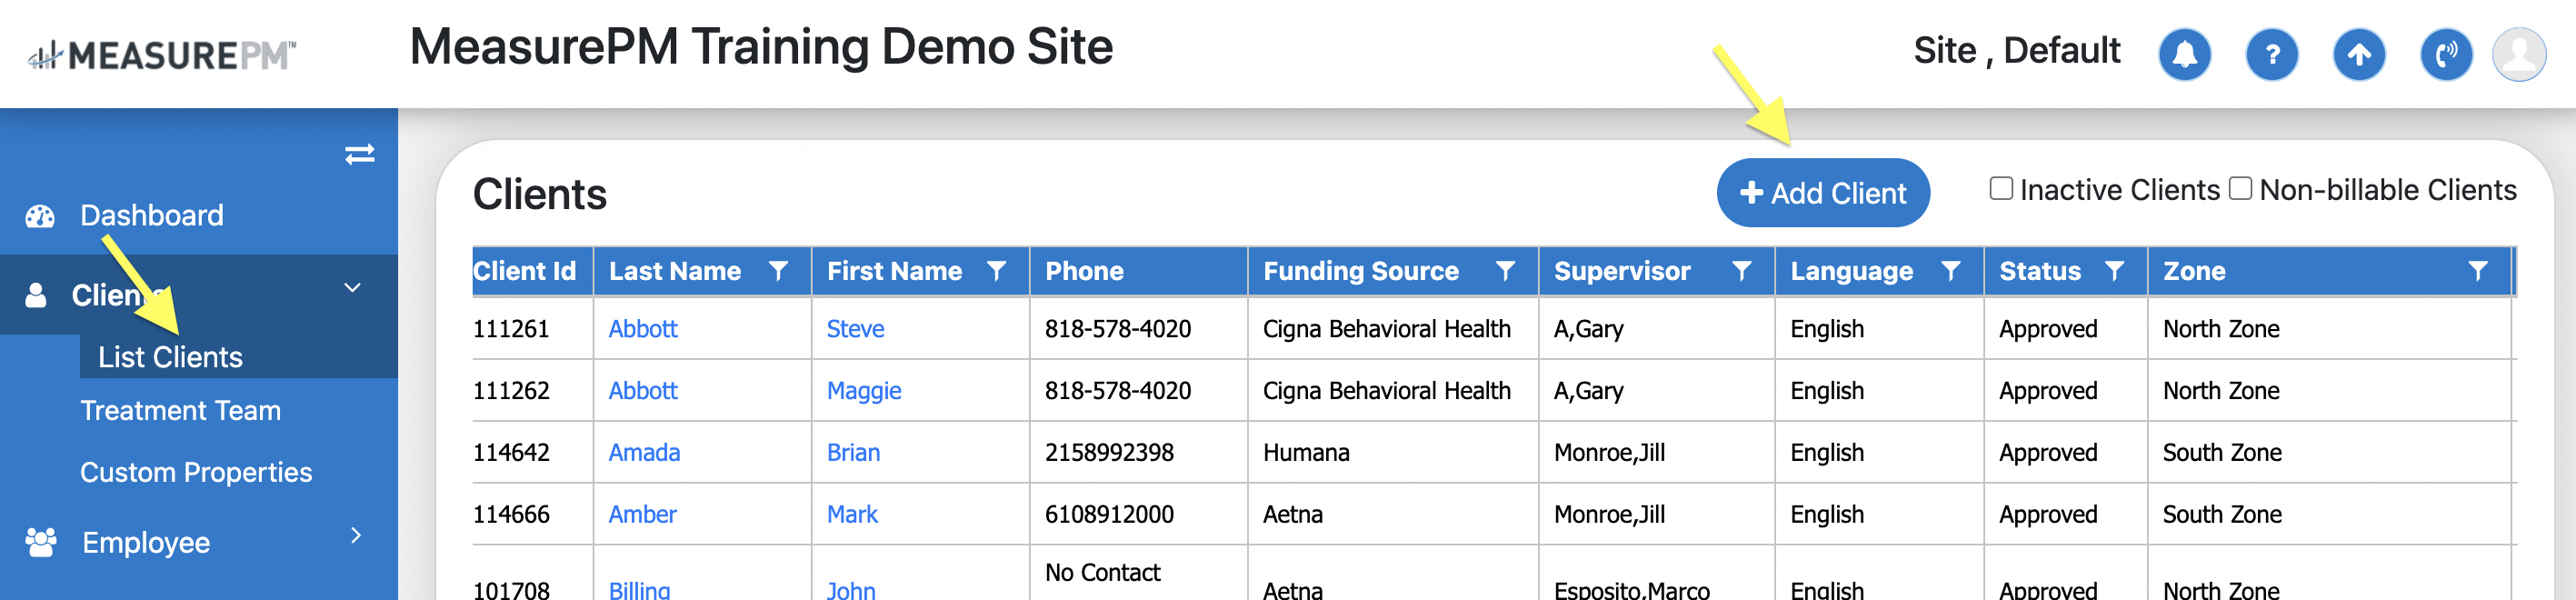Check the Non-billable Clients box
Screen dimensions: 2576x600
pyautogui.click(x=2241, y=189)
